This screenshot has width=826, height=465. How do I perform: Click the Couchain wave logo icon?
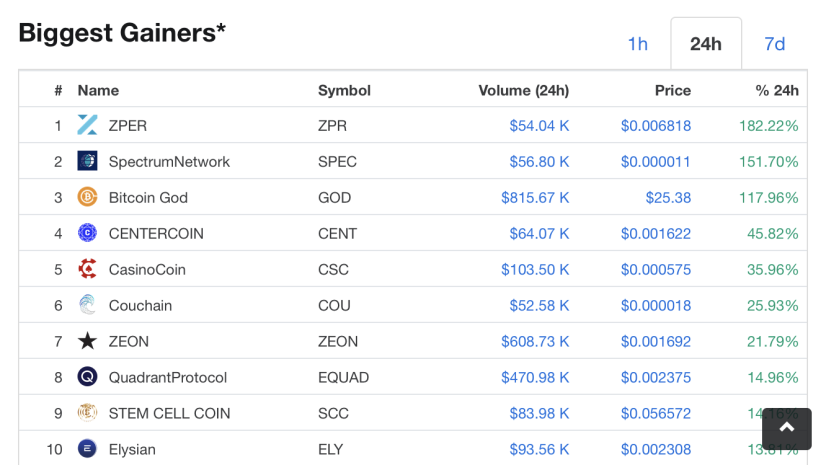pyautogui.click(x=87, y=305)
